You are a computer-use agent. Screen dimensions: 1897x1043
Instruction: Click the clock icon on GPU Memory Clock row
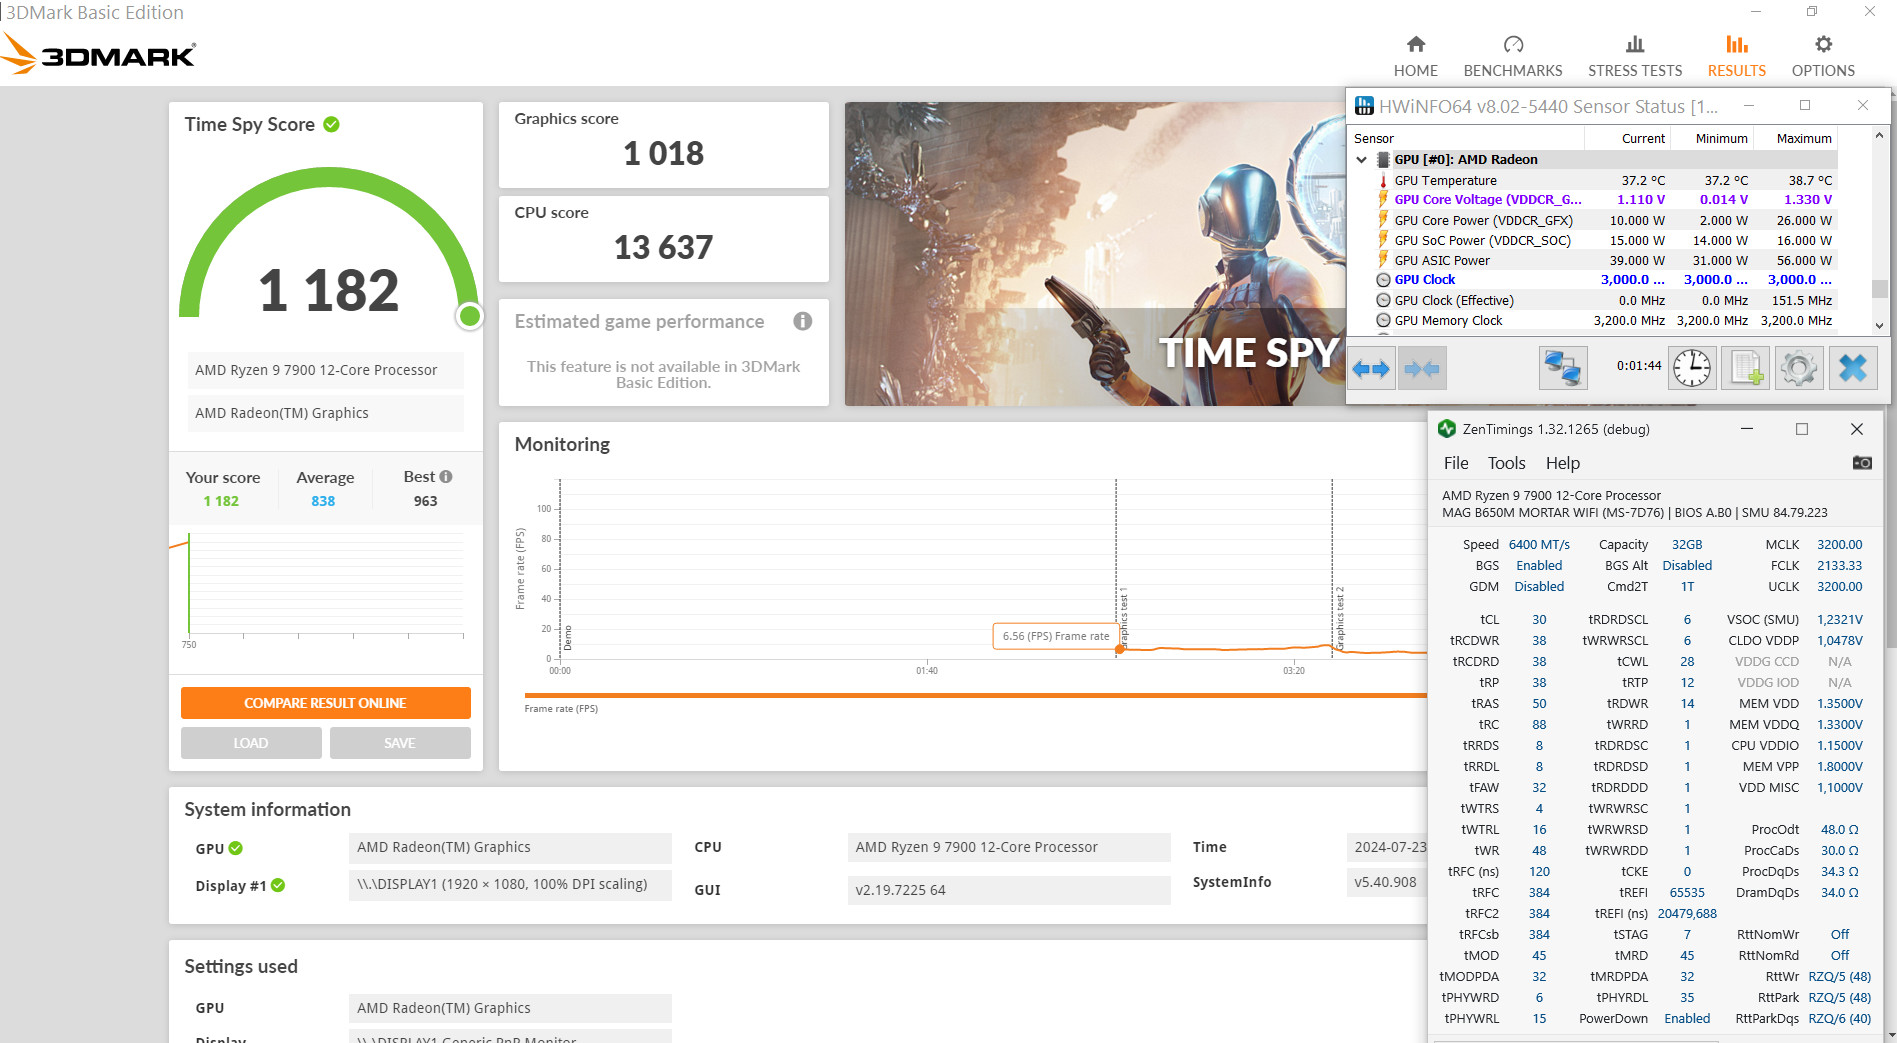click(x=1384, y=321)
